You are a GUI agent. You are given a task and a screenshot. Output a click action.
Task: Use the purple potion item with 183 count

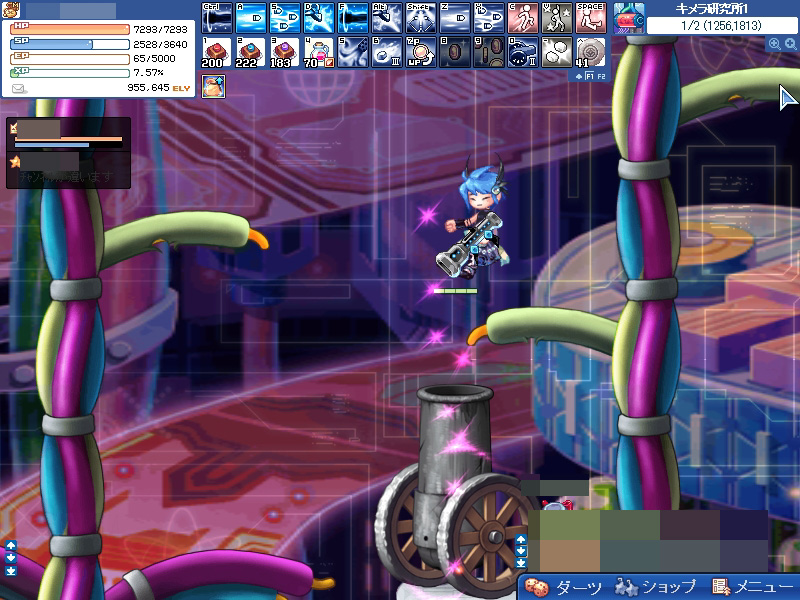285,52
